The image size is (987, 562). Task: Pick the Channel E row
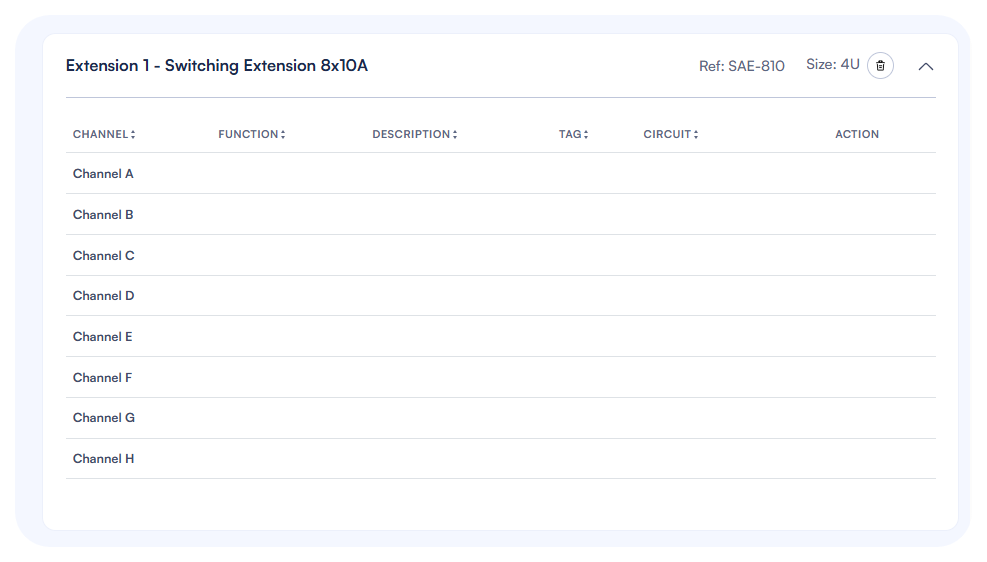pyautogui.click(x=103, y=337)
